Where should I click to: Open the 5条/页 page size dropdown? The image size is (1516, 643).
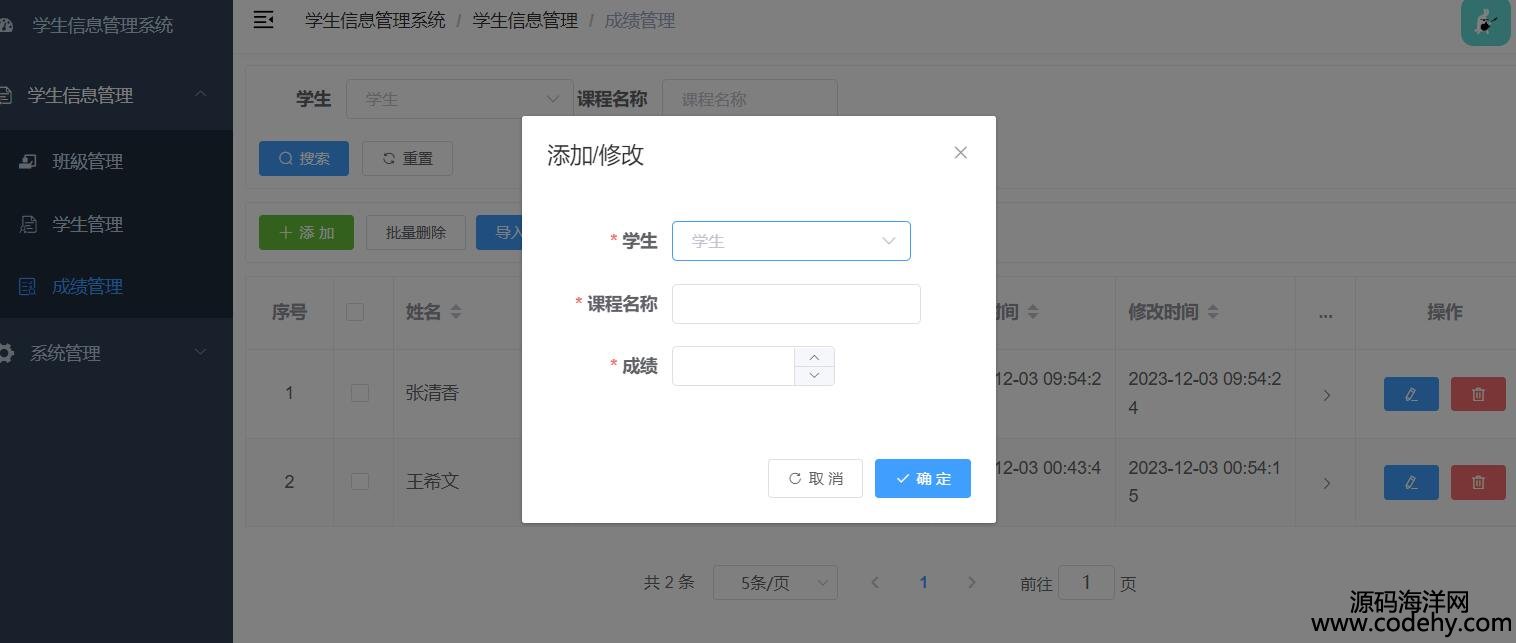click(774, 583)
